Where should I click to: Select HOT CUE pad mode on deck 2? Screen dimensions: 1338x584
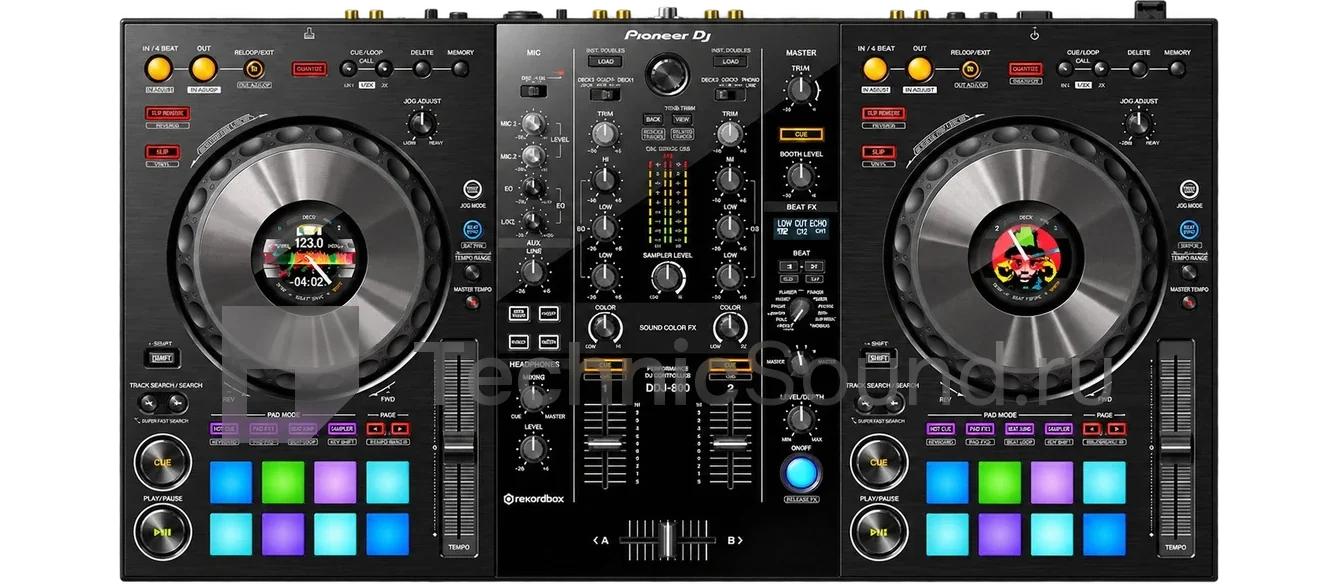click(x=939, y=428)
